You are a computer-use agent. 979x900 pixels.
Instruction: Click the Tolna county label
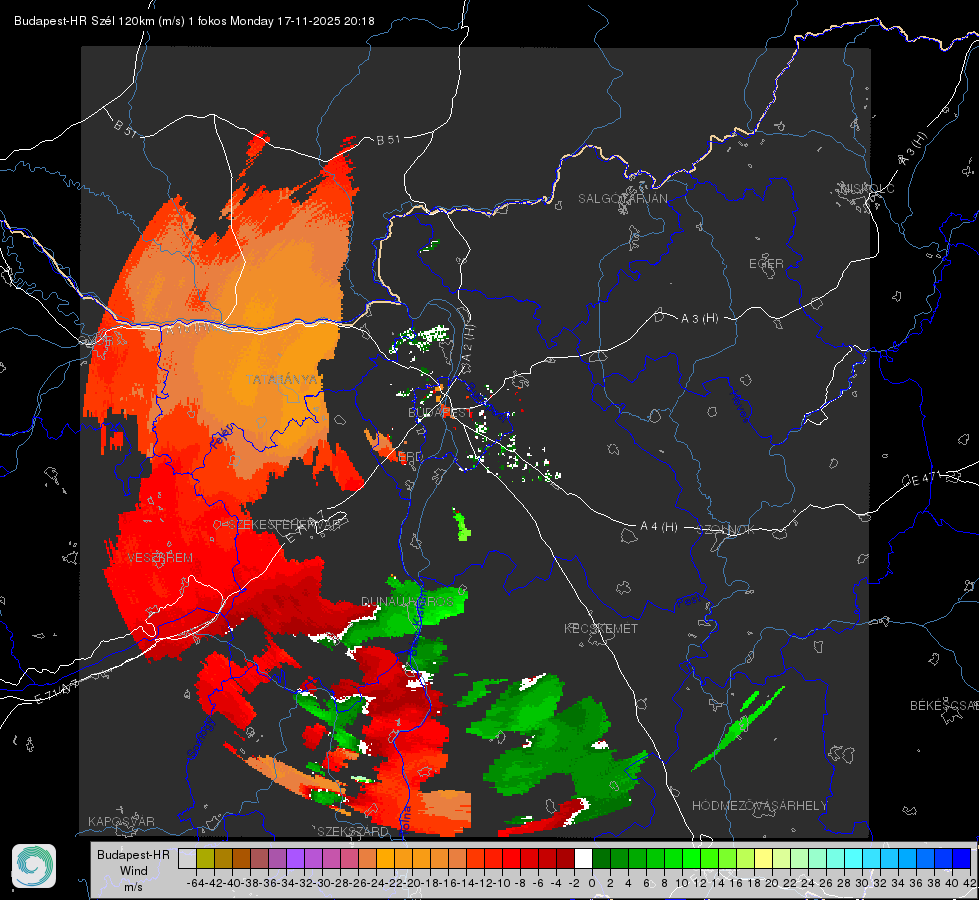(x=405, y=819)
